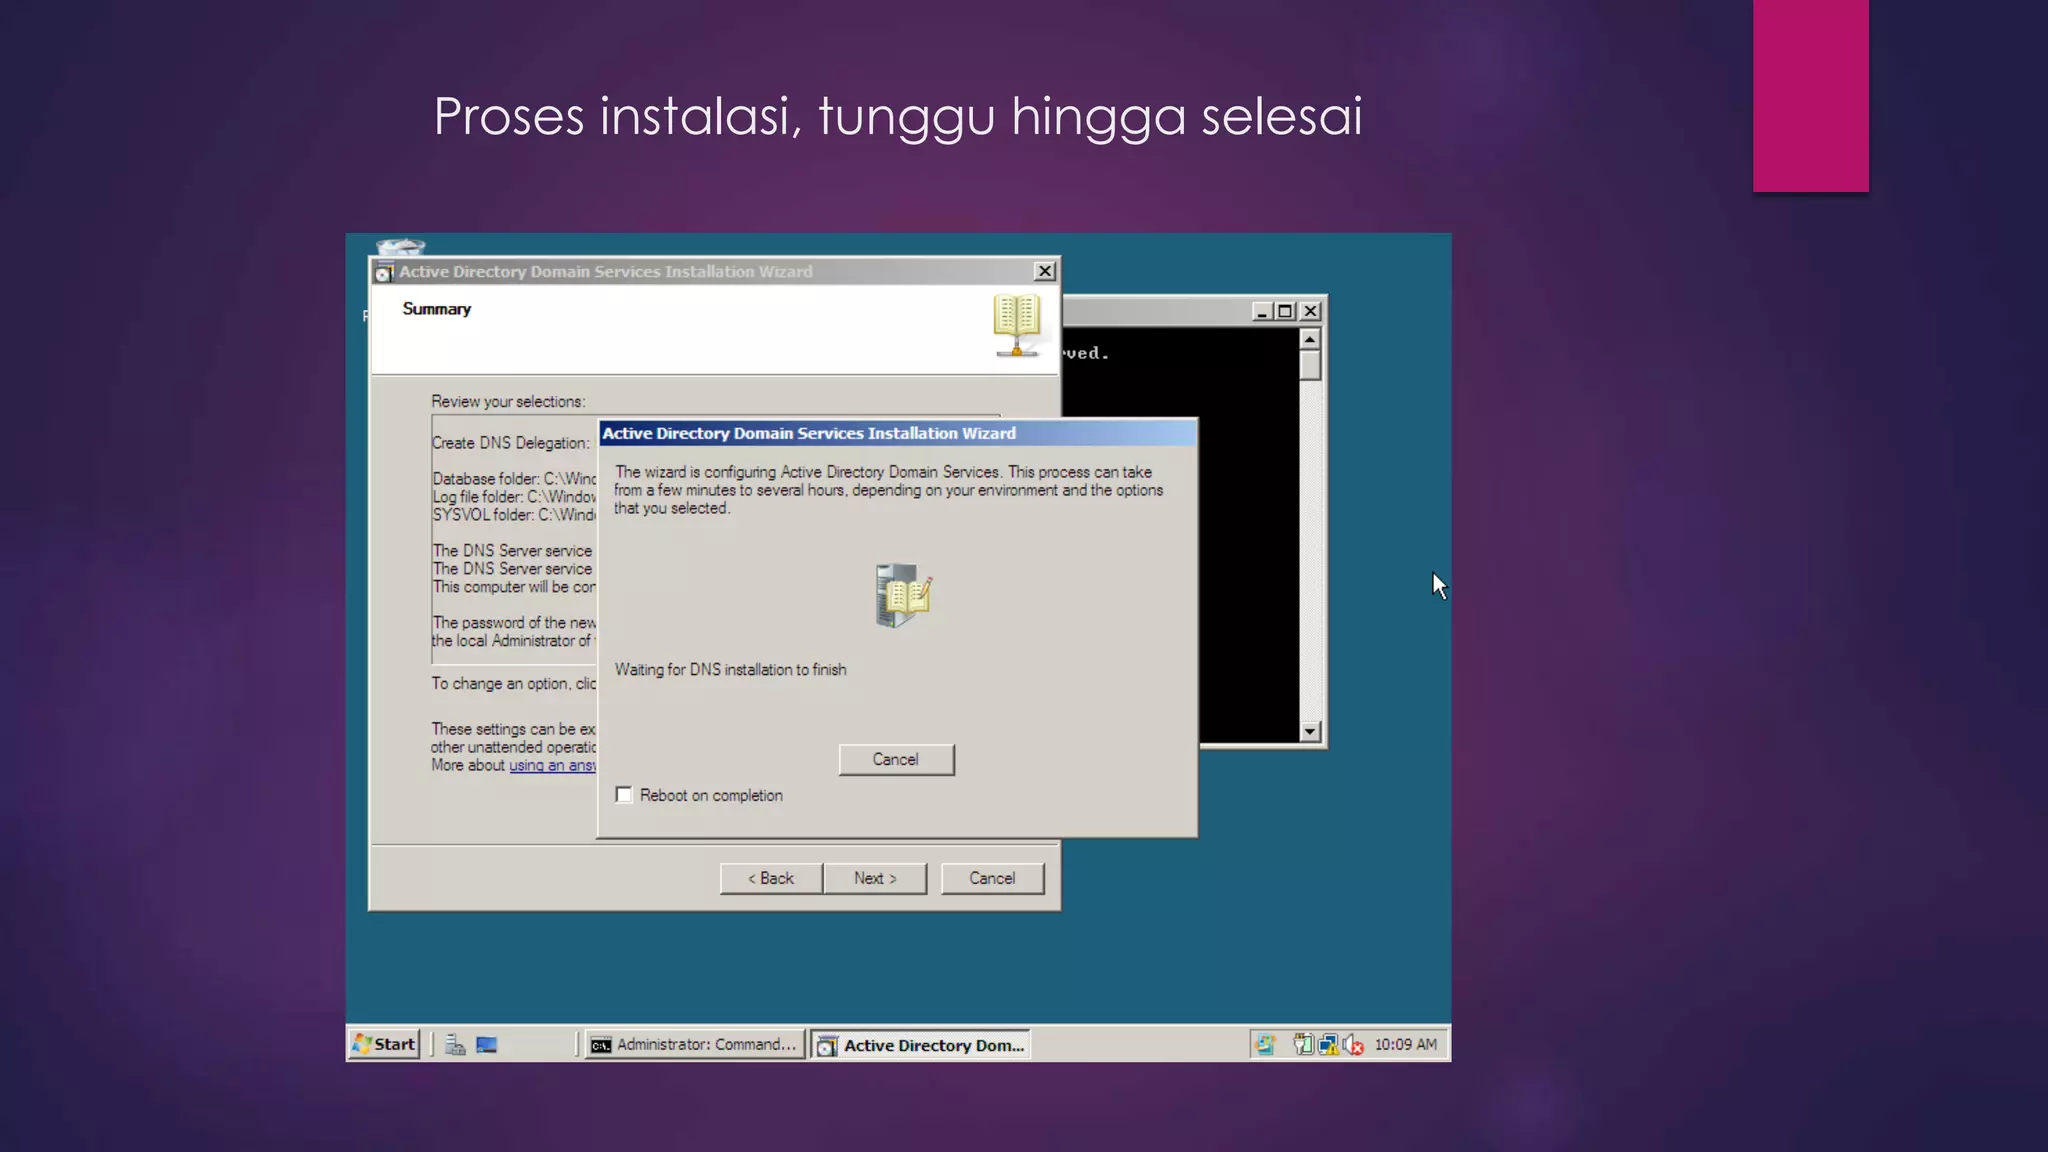Image resolution: width=2048 pixels, height=1152 pixels.
Task: Open Server Manager quick launch icon
Action: click(x=455, y=1045)
